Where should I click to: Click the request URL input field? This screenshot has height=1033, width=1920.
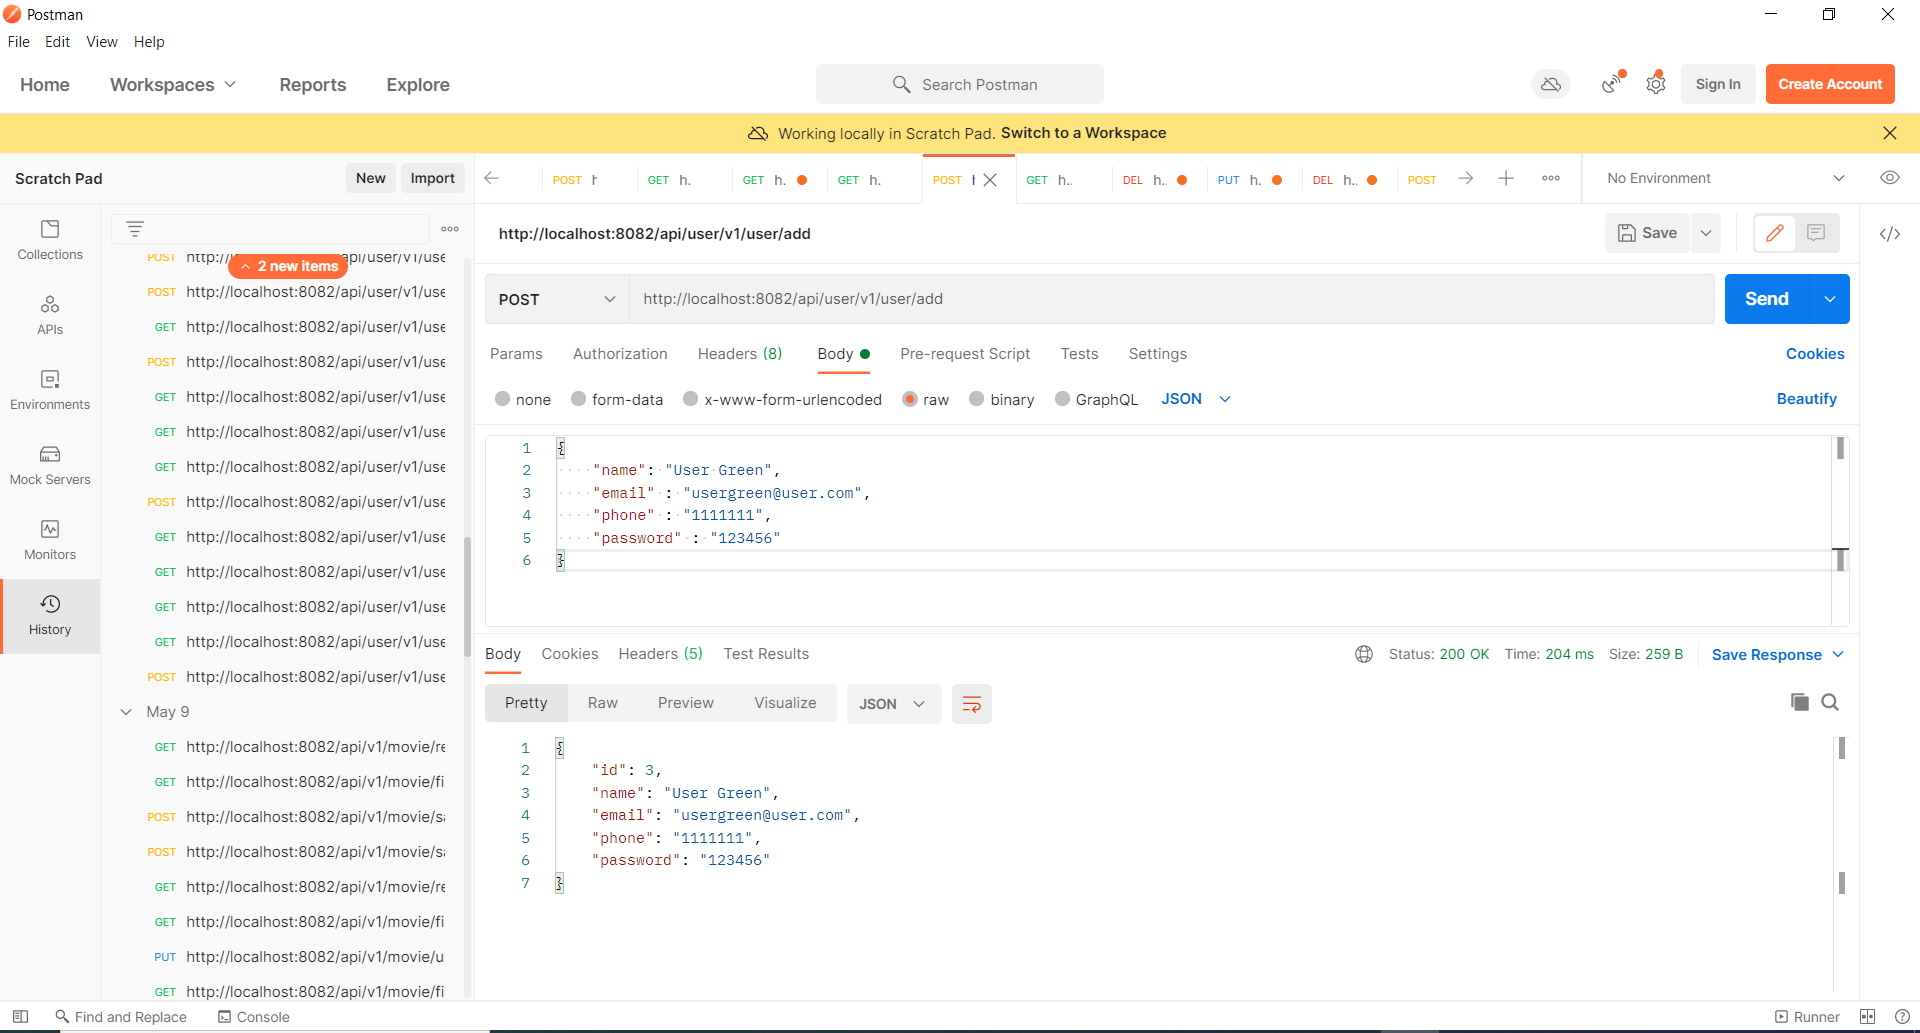tap(1171, 299)
